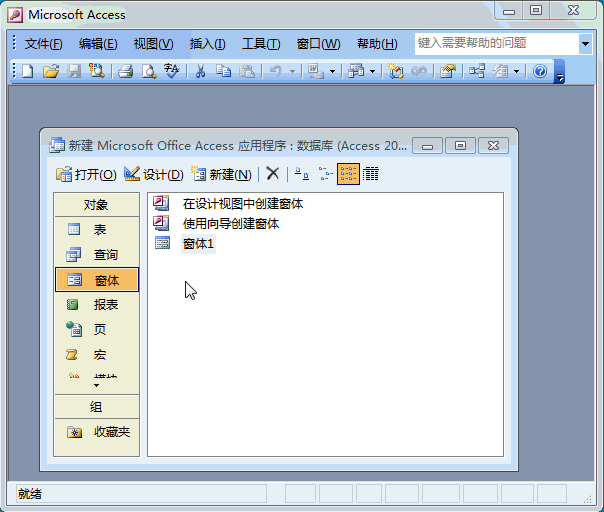Maximize the database window
The image size is (604, 512).
tap(460, 146)
